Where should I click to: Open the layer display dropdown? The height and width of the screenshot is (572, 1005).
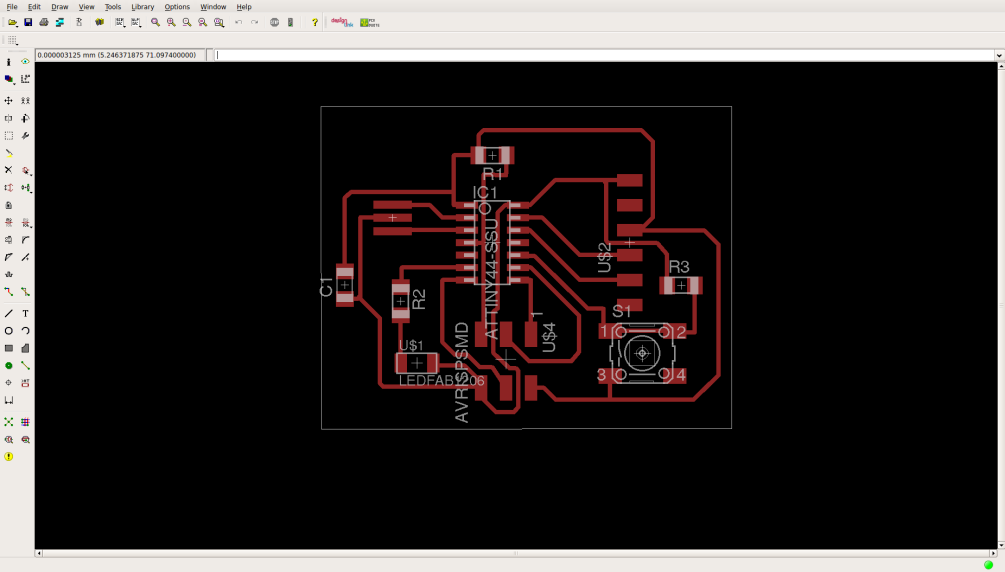(9, 79)
